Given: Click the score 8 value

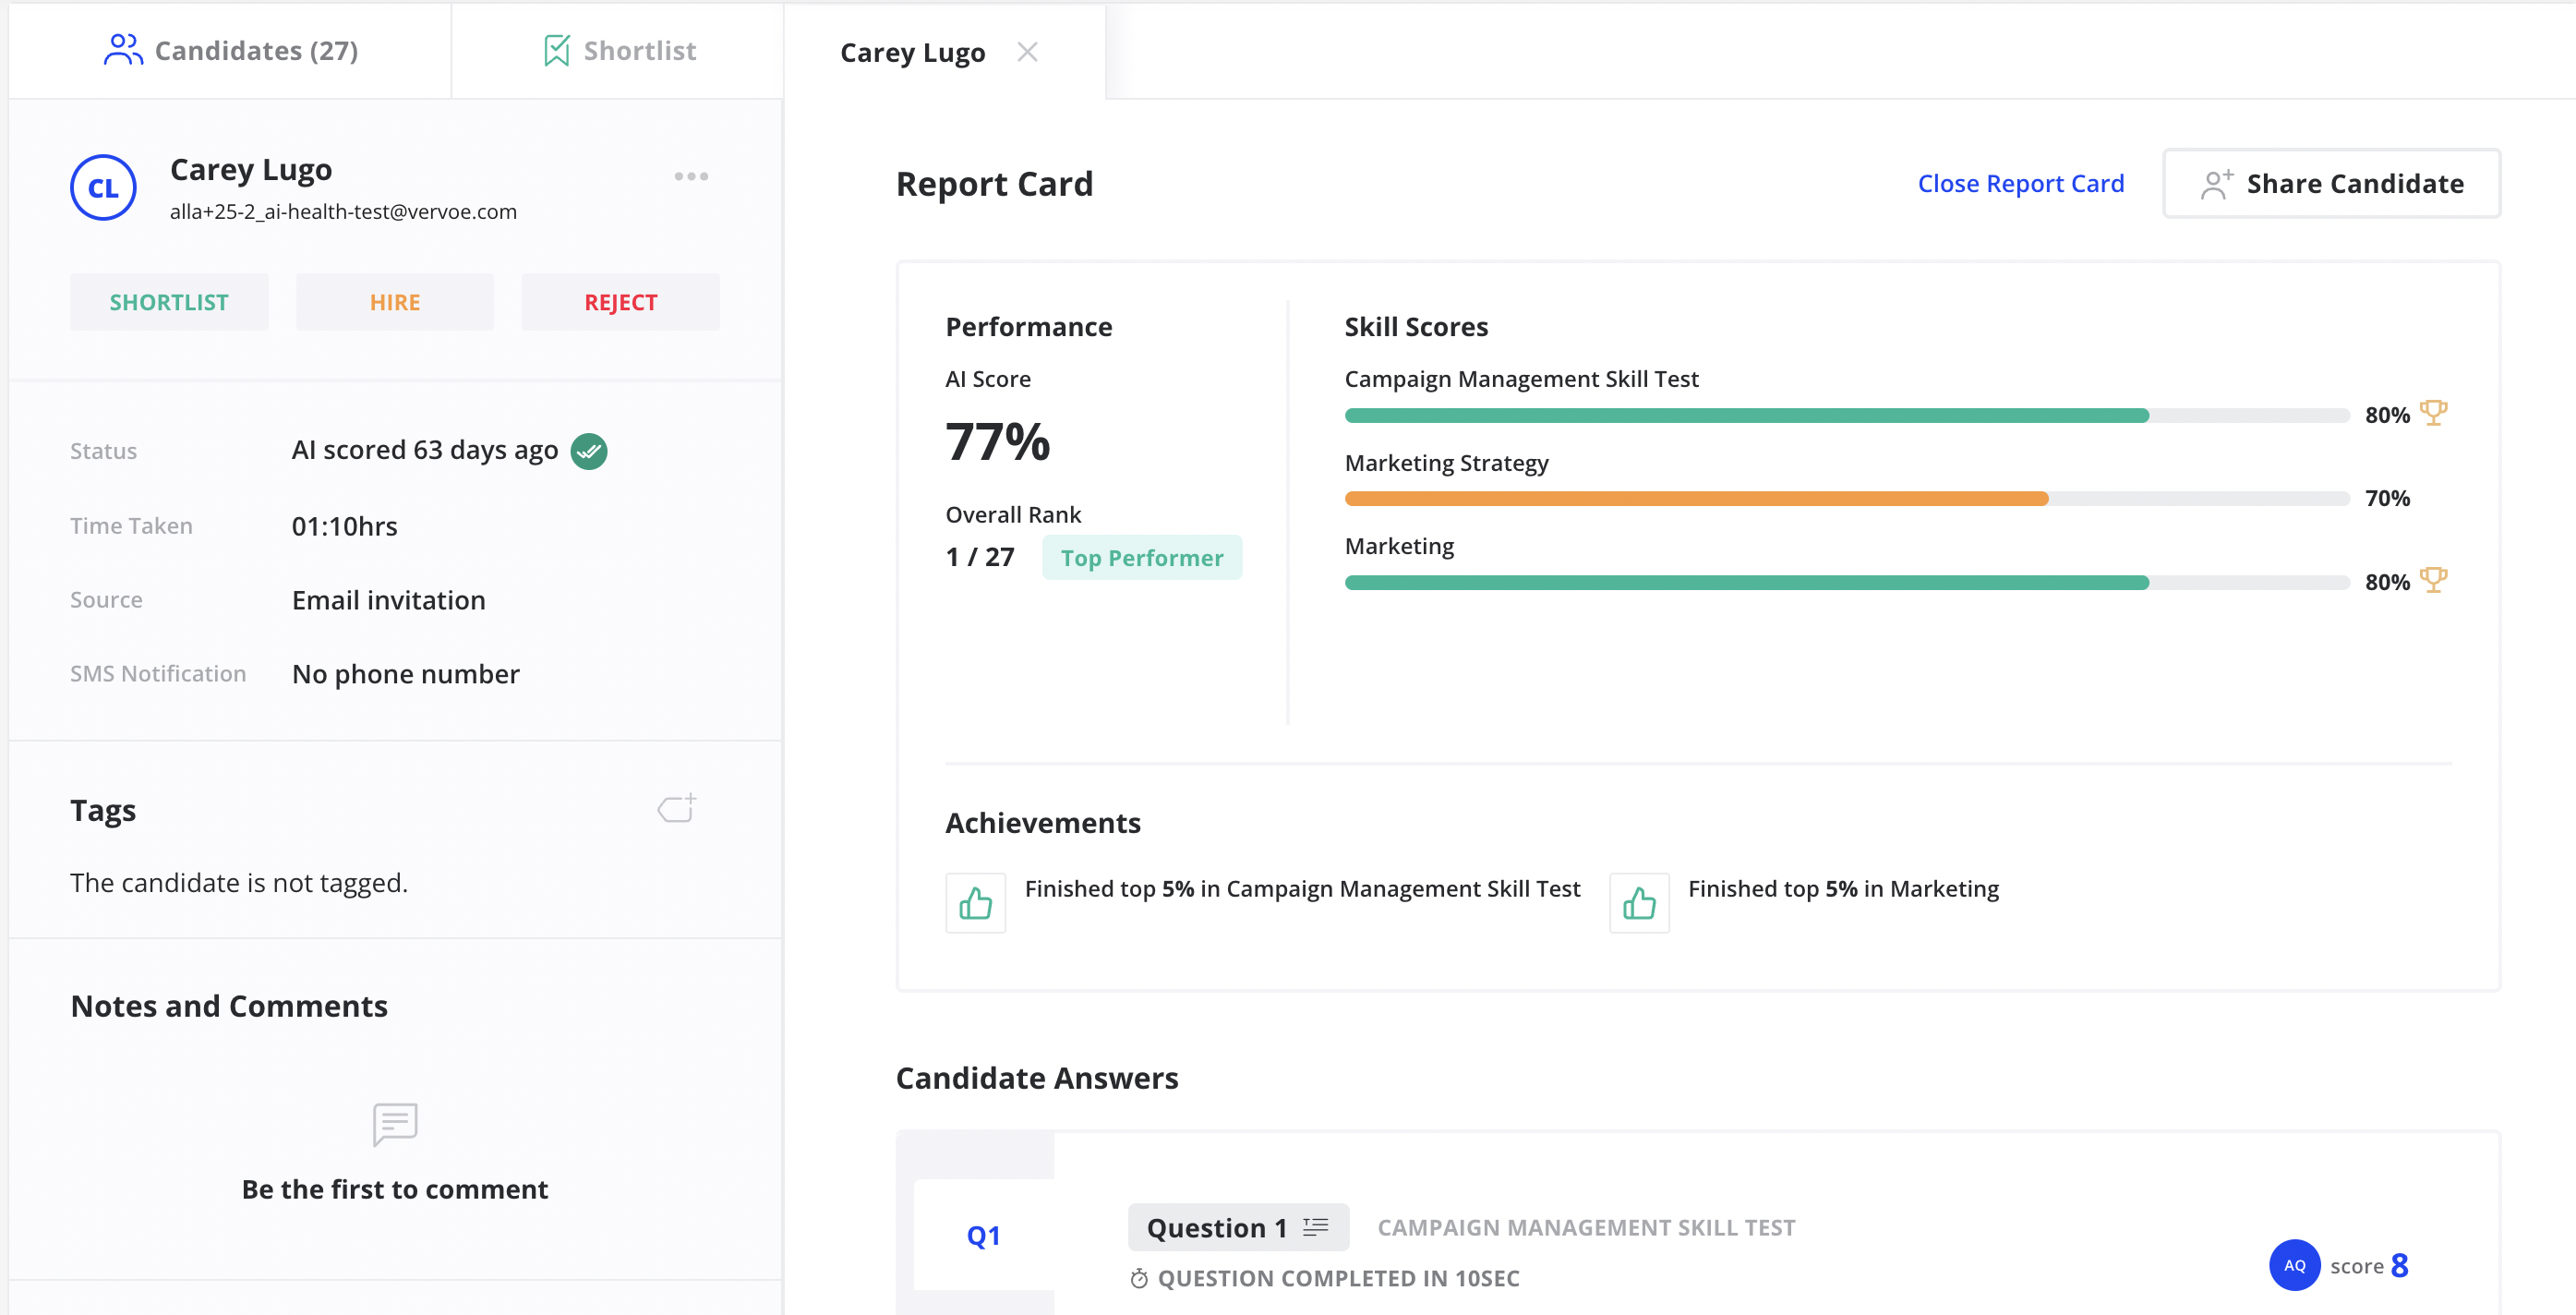Looking at the screenshot, I should pos(2399,1265).
